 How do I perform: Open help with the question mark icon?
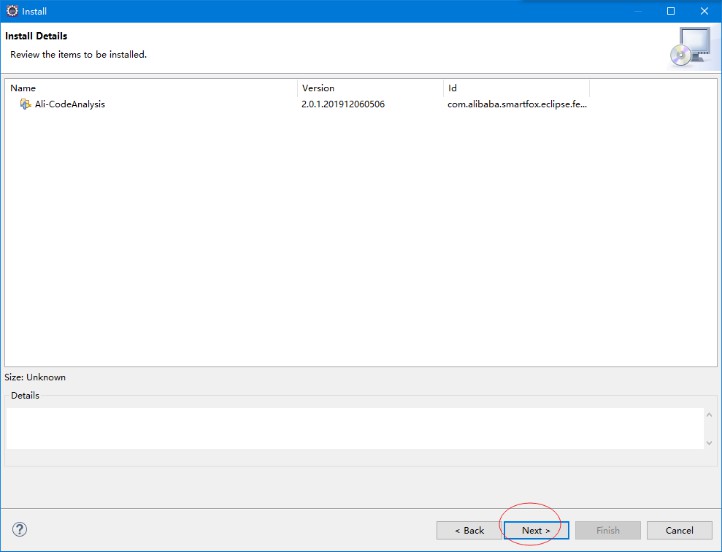[19, 529]
